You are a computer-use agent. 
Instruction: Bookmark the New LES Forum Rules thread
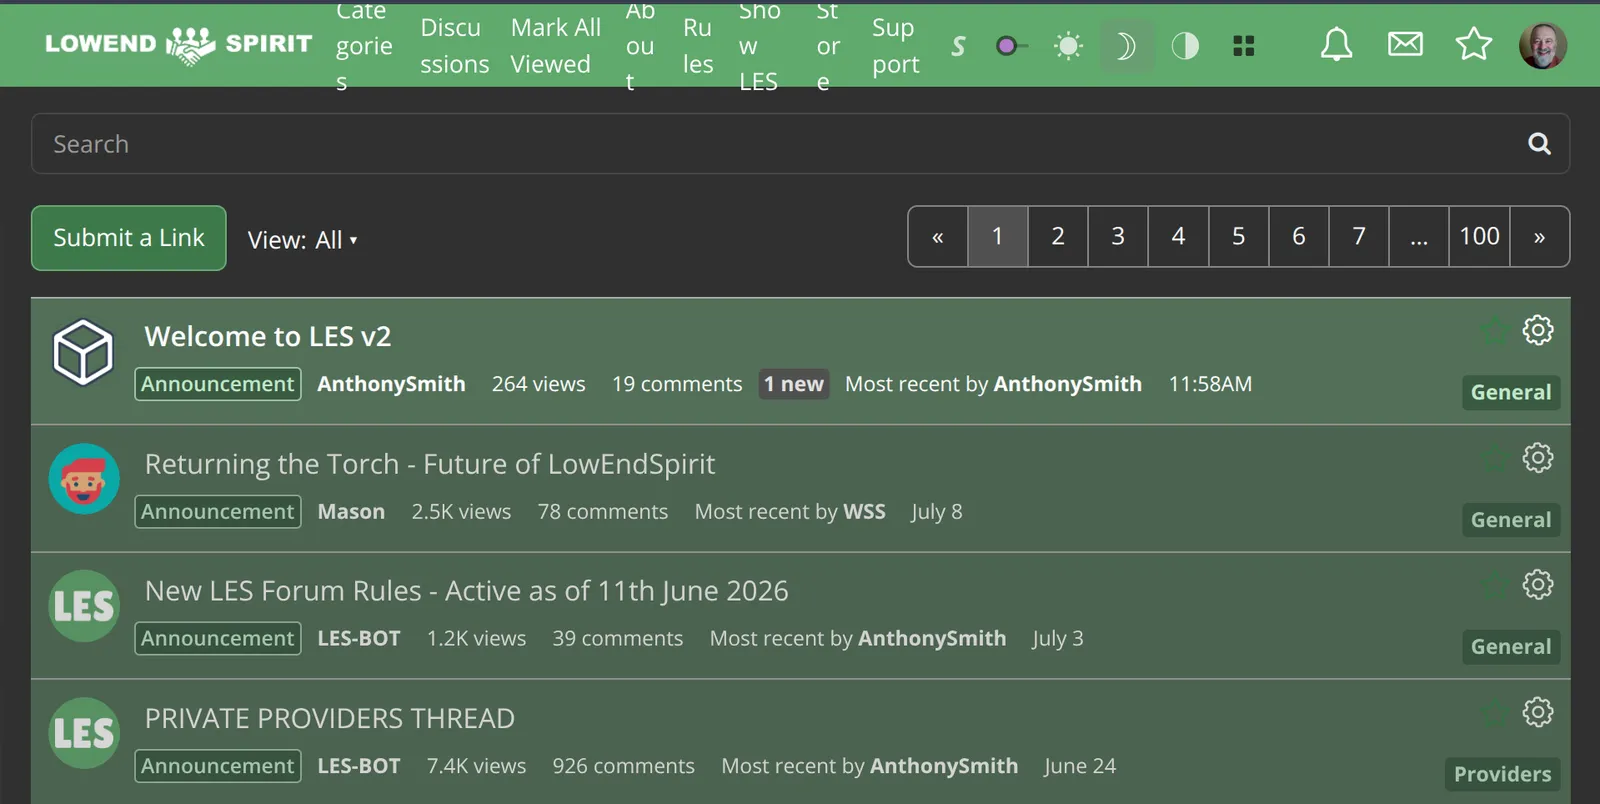click(1494, 586)
